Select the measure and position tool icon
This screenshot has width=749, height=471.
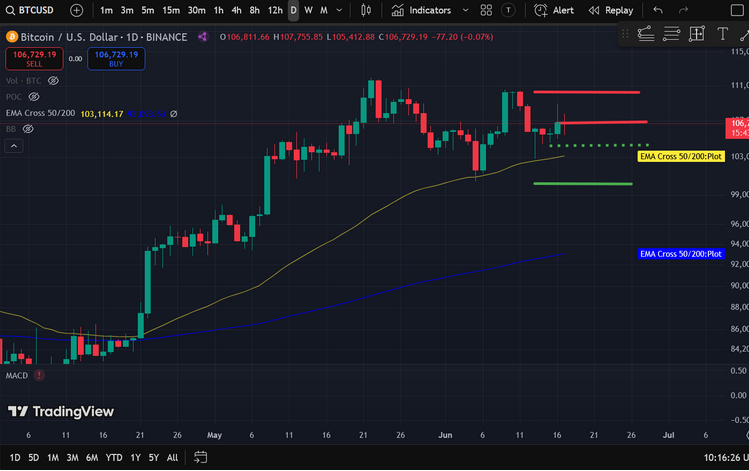[x=696, y=33]
